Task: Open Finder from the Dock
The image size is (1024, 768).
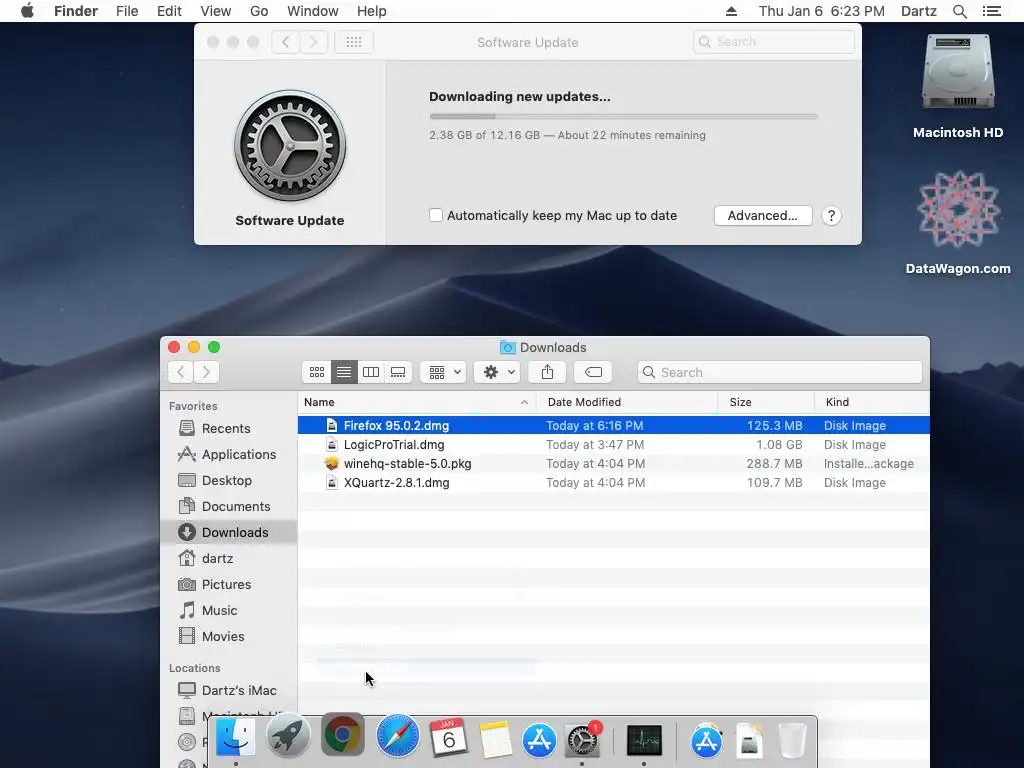Action: point(235,738)
